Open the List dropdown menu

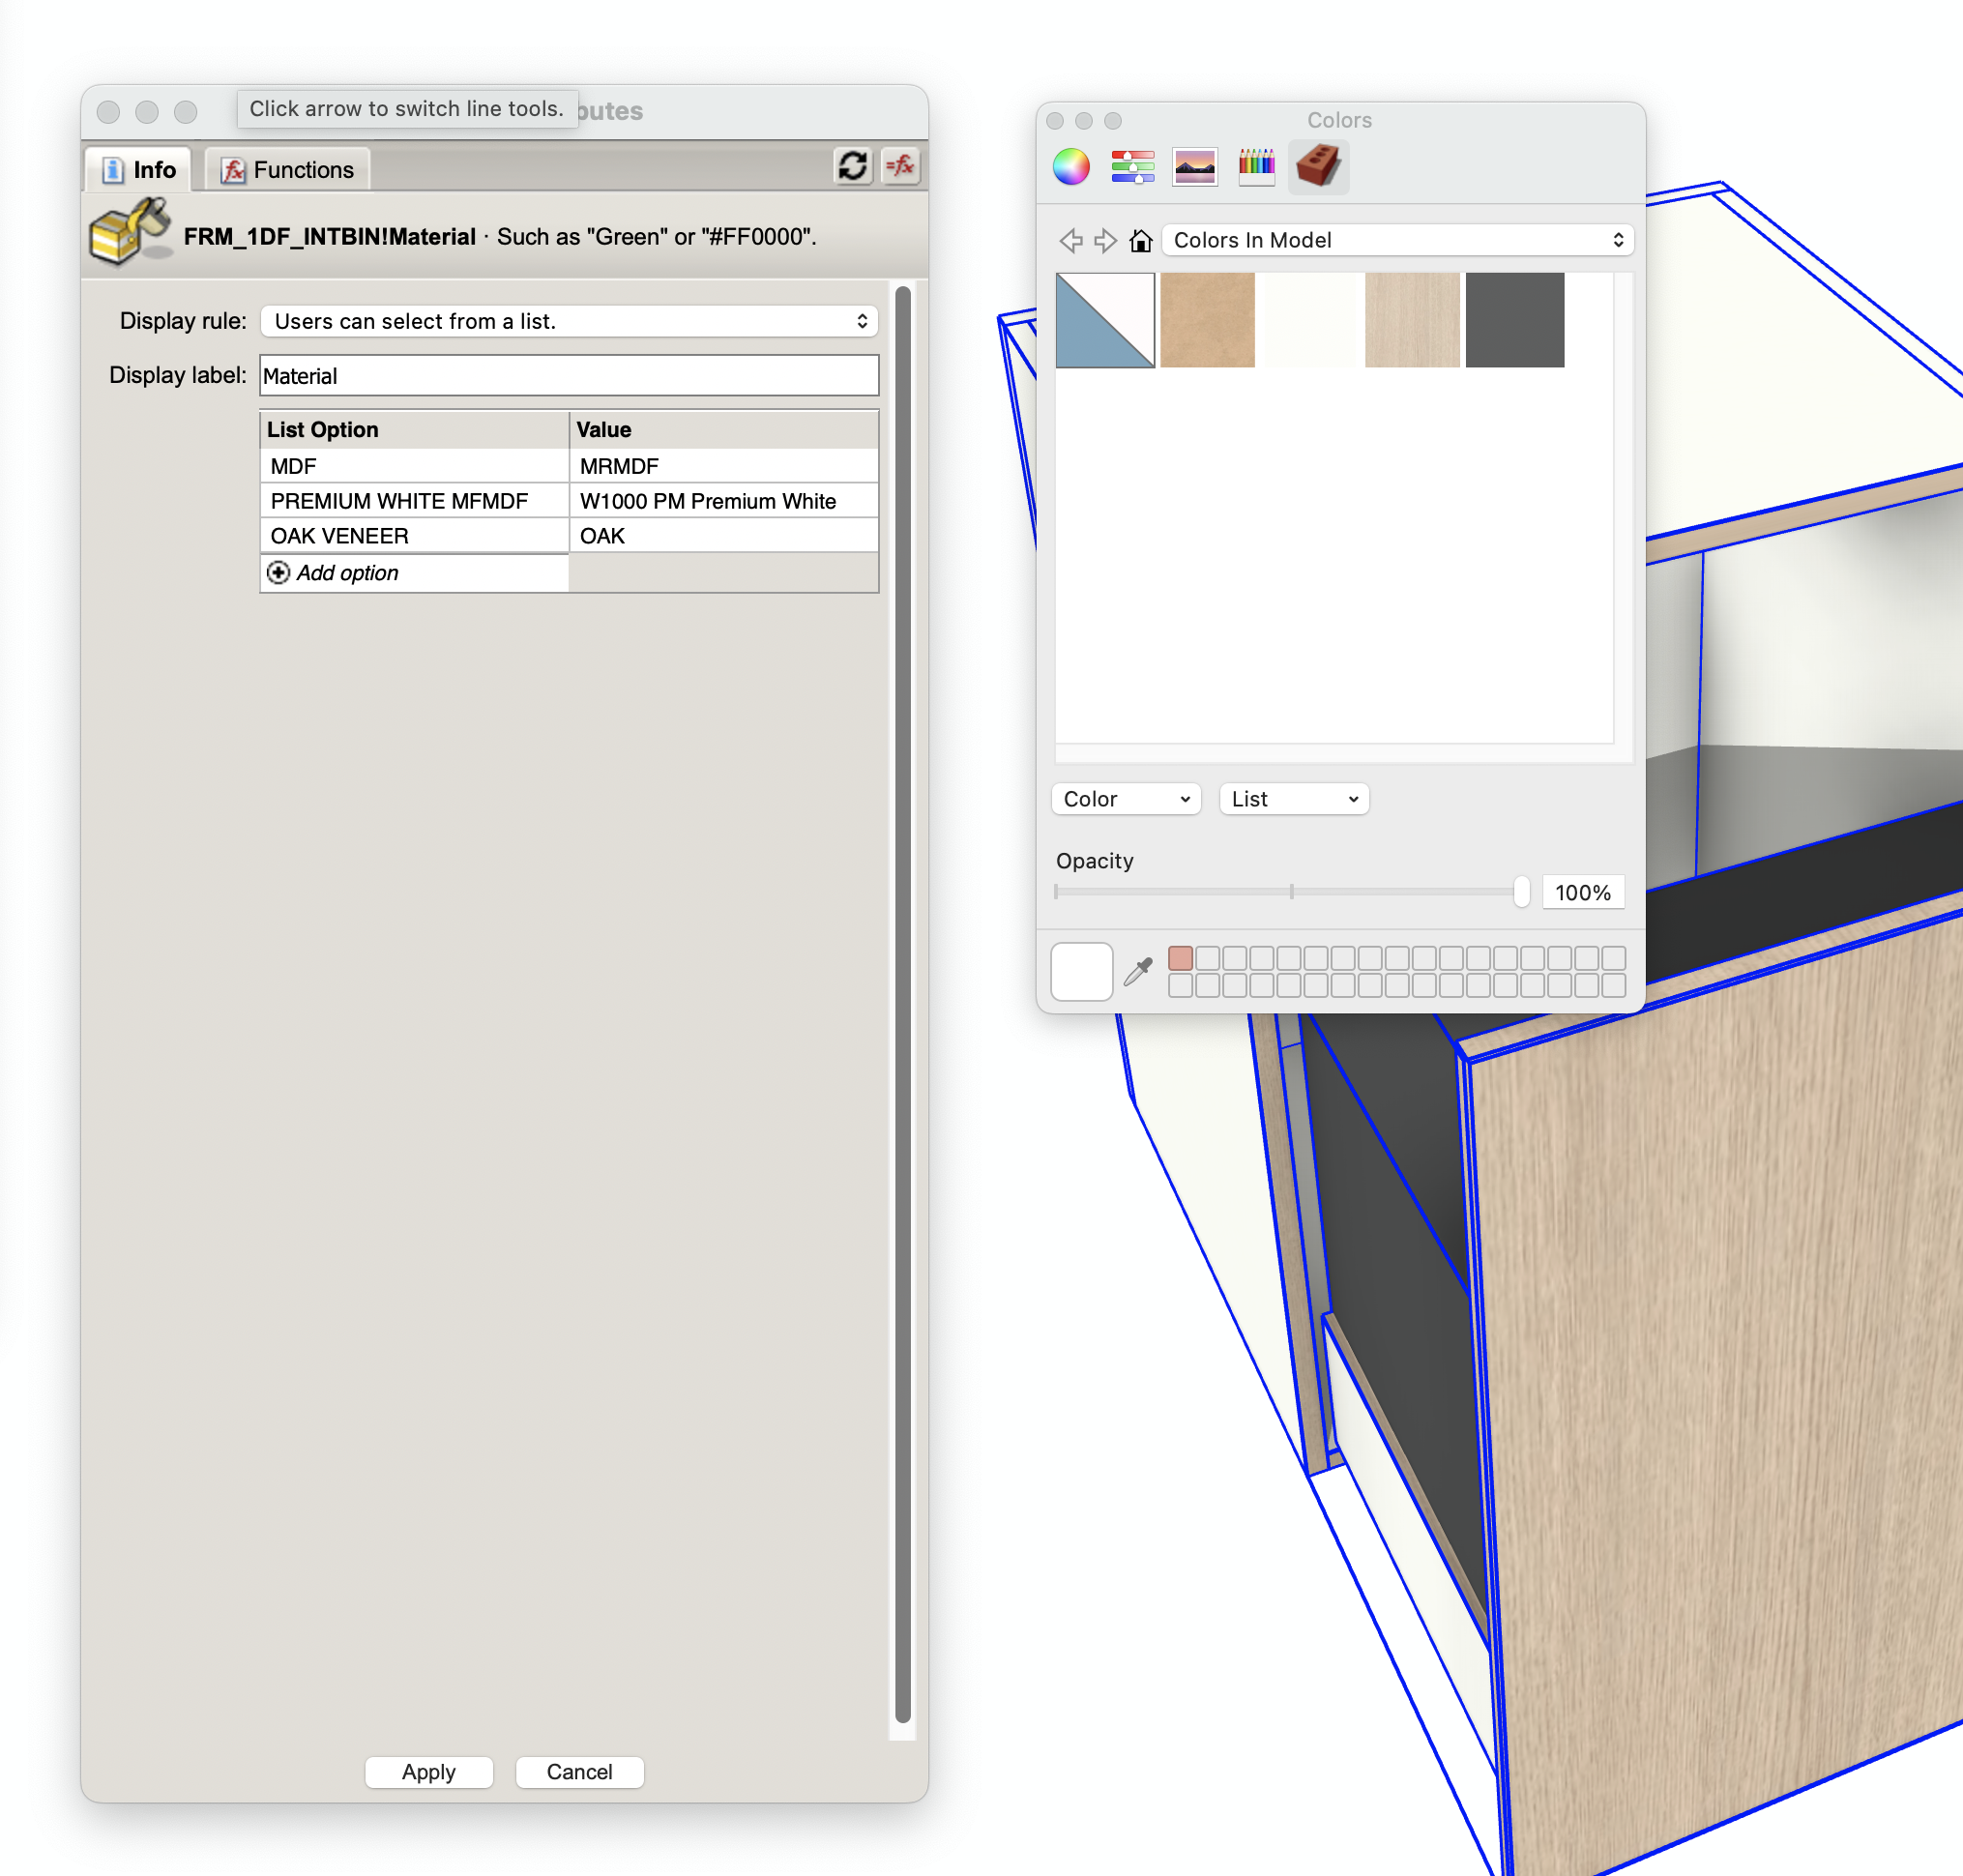(1293, 799)
